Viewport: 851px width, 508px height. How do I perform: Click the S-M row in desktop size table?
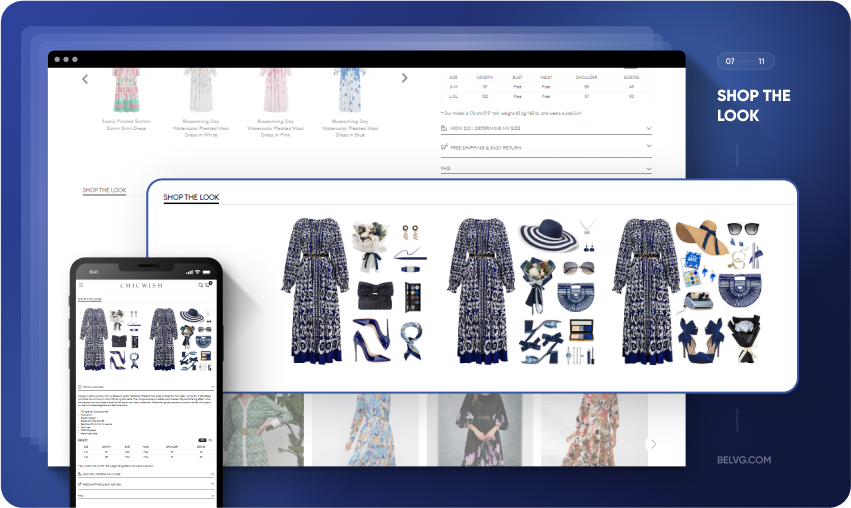(546, 86)
